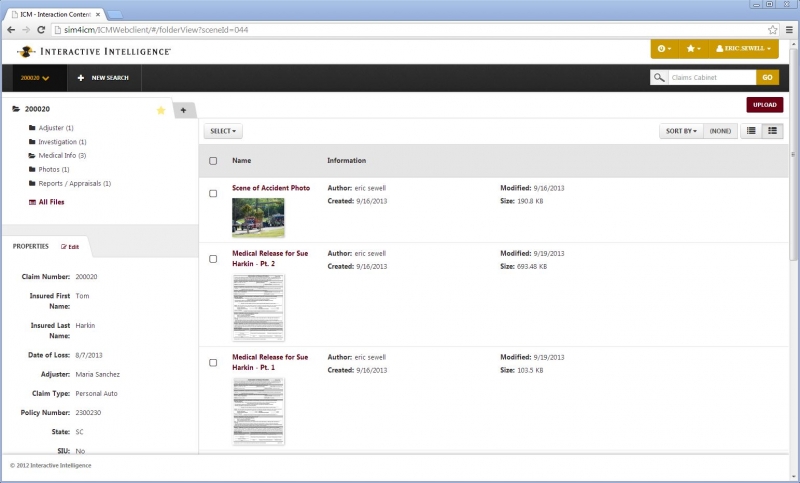The height and width of the screenshot is (483, 800).
Task: Switch to compact list view
Action: (752, 131)
